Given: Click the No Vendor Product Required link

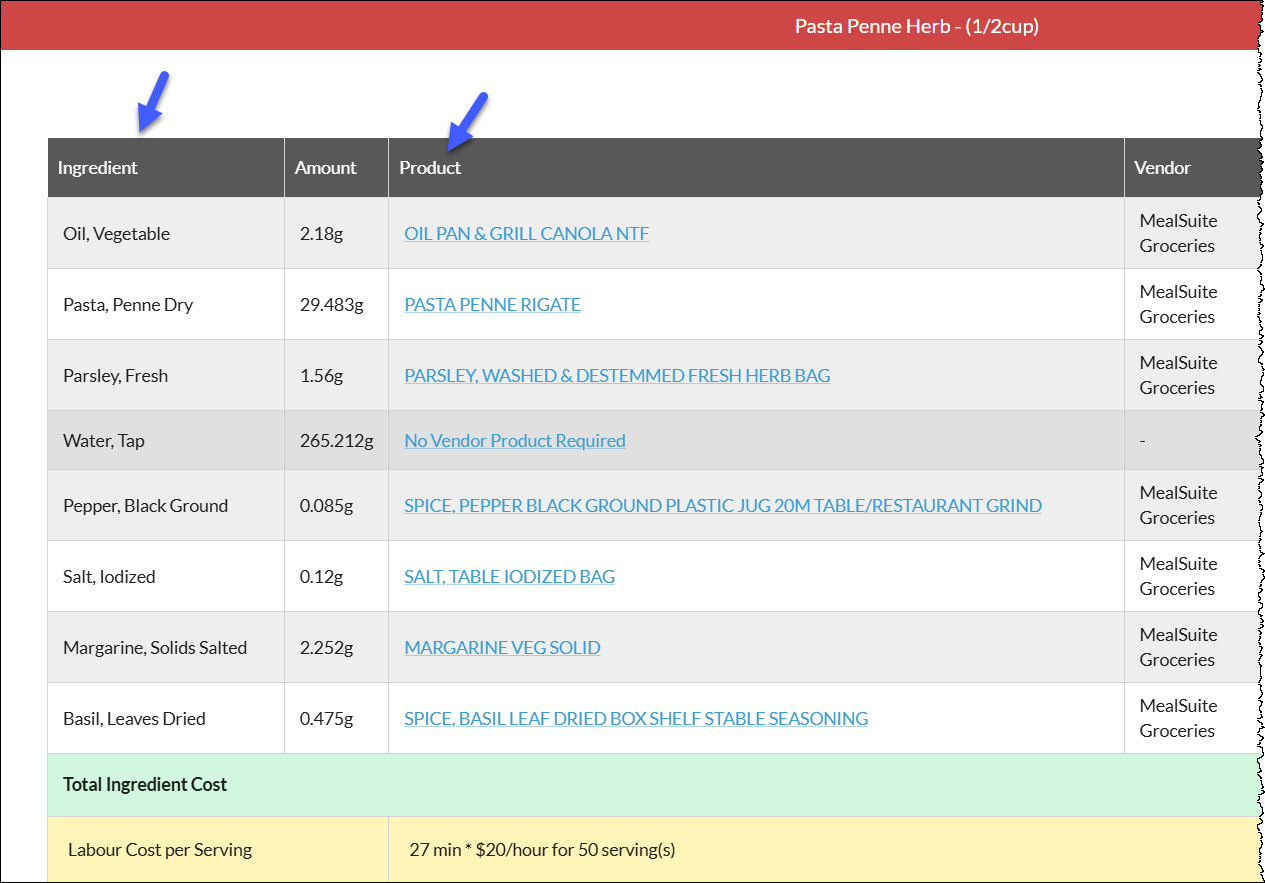Looking at the screenshot, I should pyautogui.click(x=515, y=440).
